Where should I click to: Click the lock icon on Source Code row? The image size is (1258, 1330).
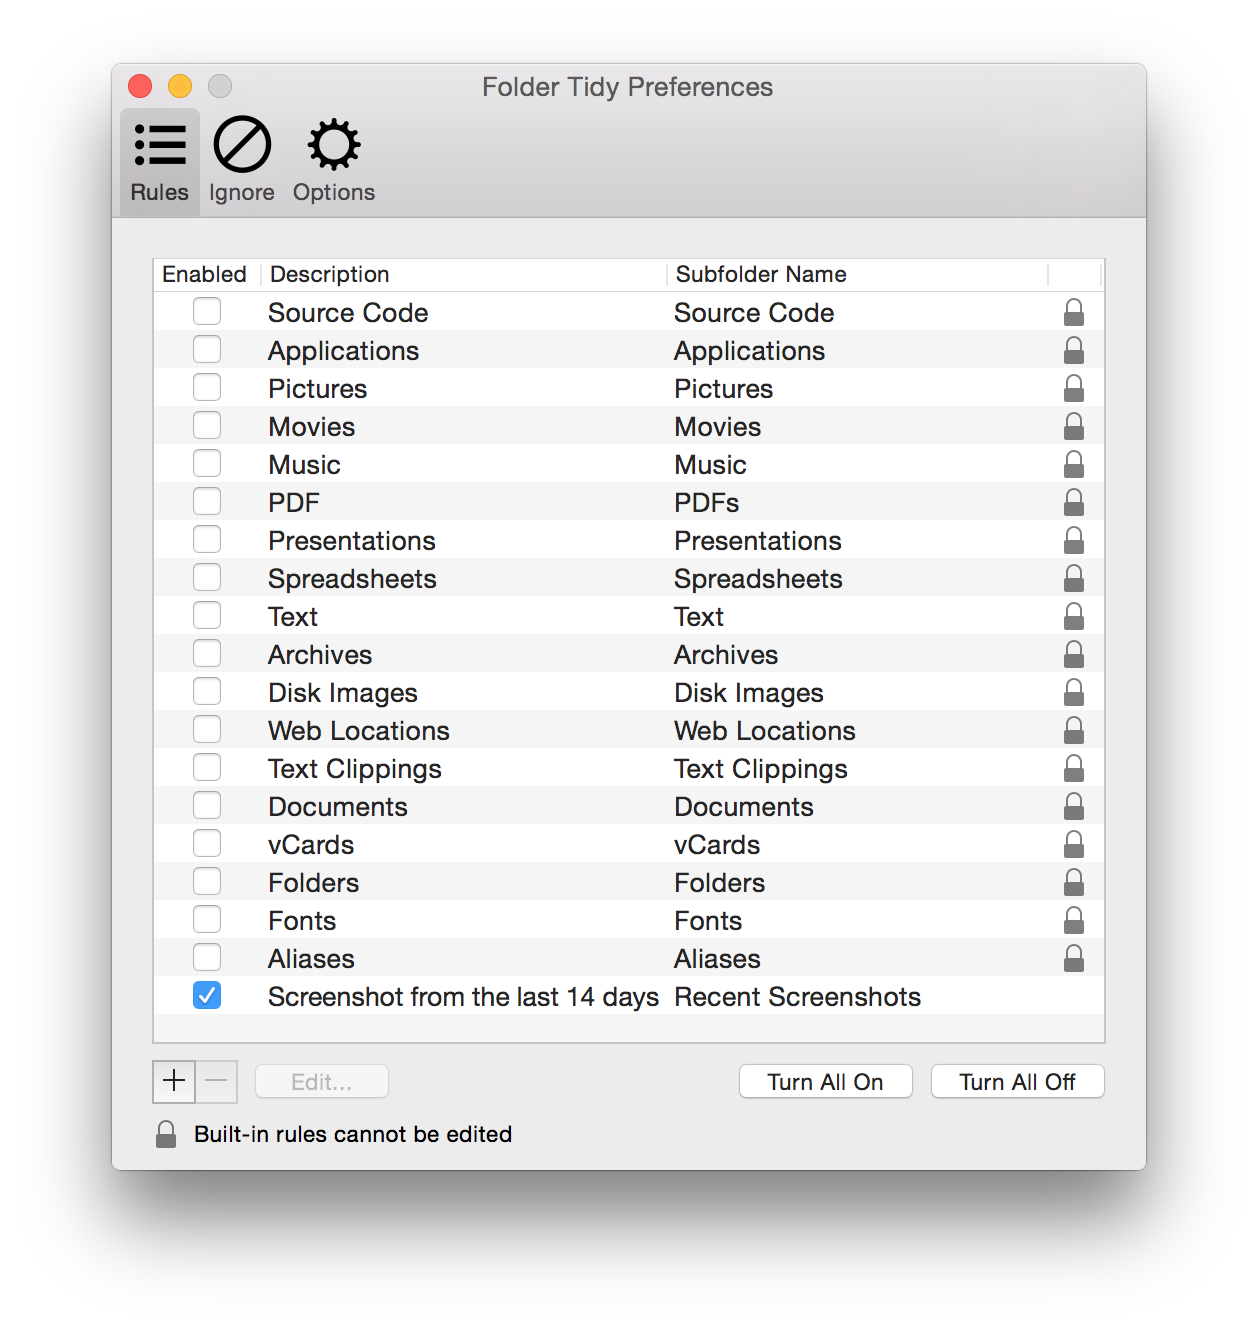pyautogui.click(x=1074, y=312)
